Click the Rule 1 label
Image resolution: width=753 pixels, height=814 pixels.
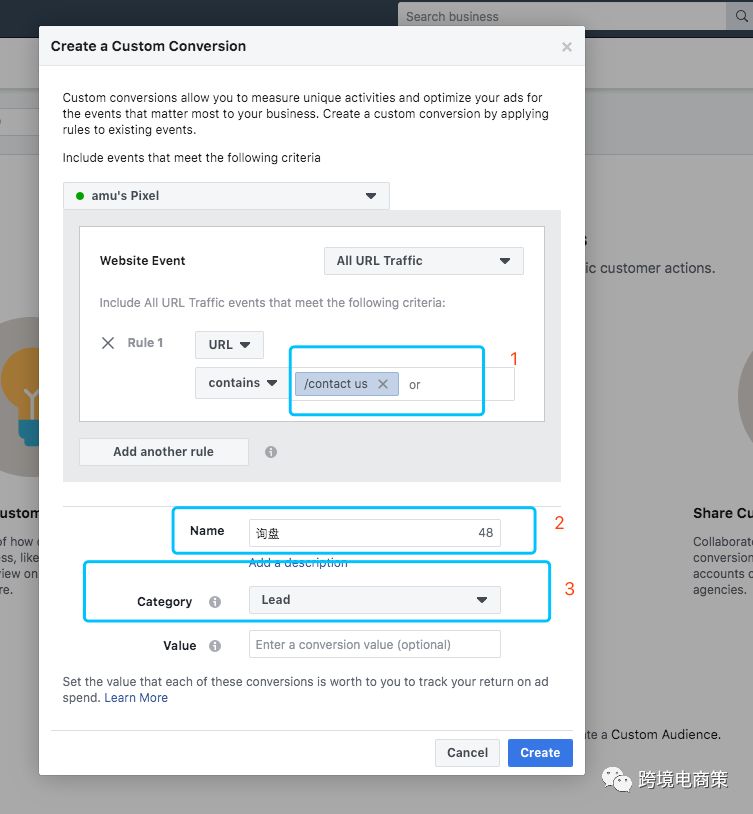pos(145,343)
